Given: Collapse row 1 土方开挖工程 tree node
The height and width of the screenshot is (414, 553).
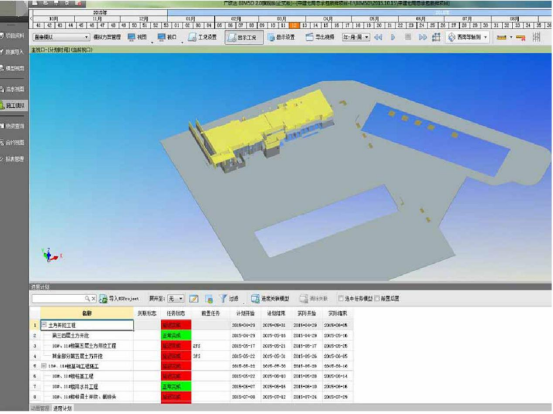Looking at the screenshot, I should [x=44, y=325].
